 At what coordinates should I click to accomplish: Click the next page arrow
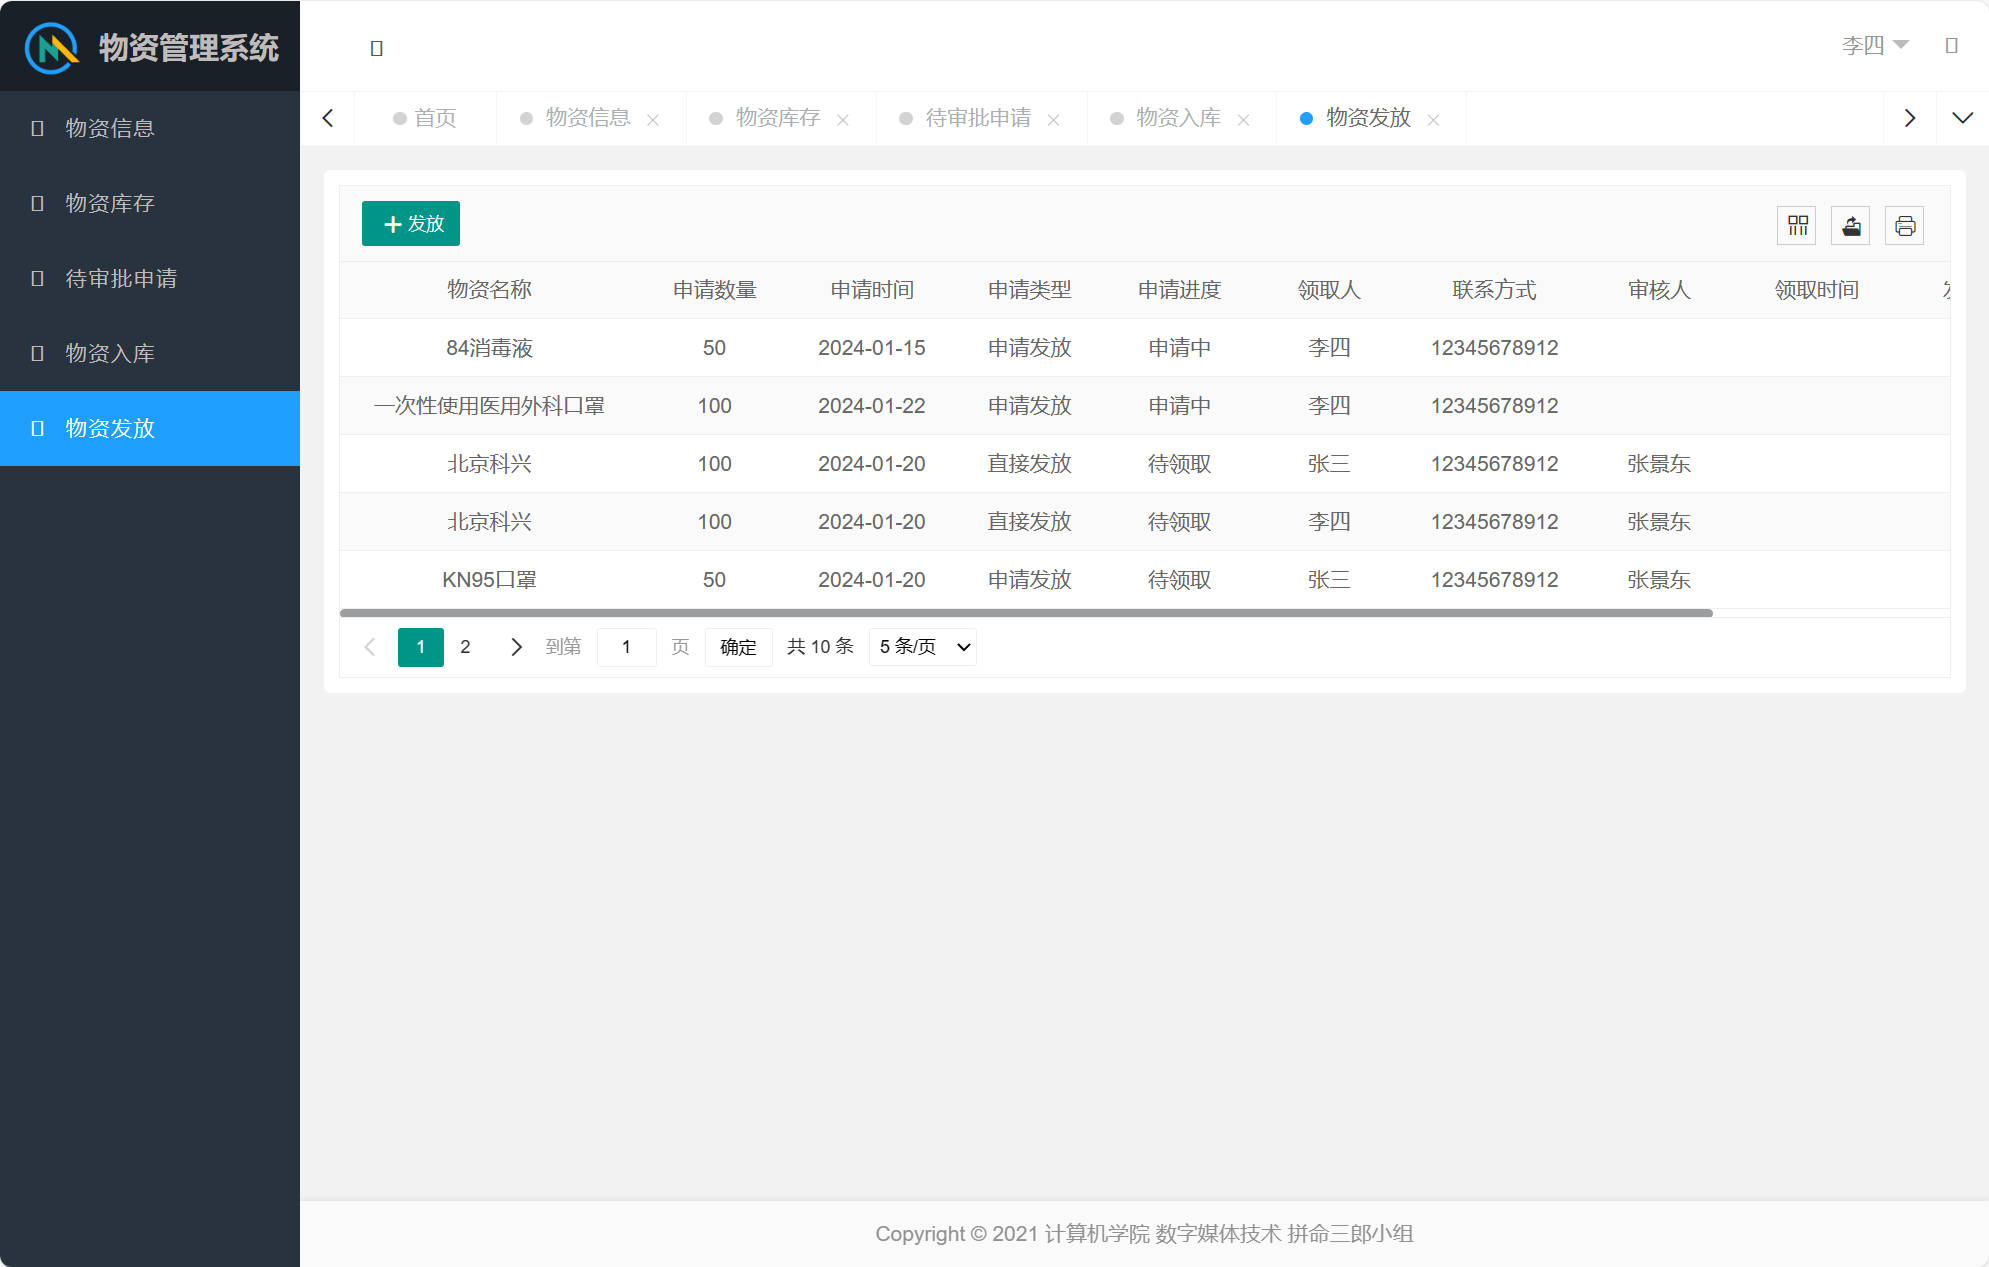[516, 647]
